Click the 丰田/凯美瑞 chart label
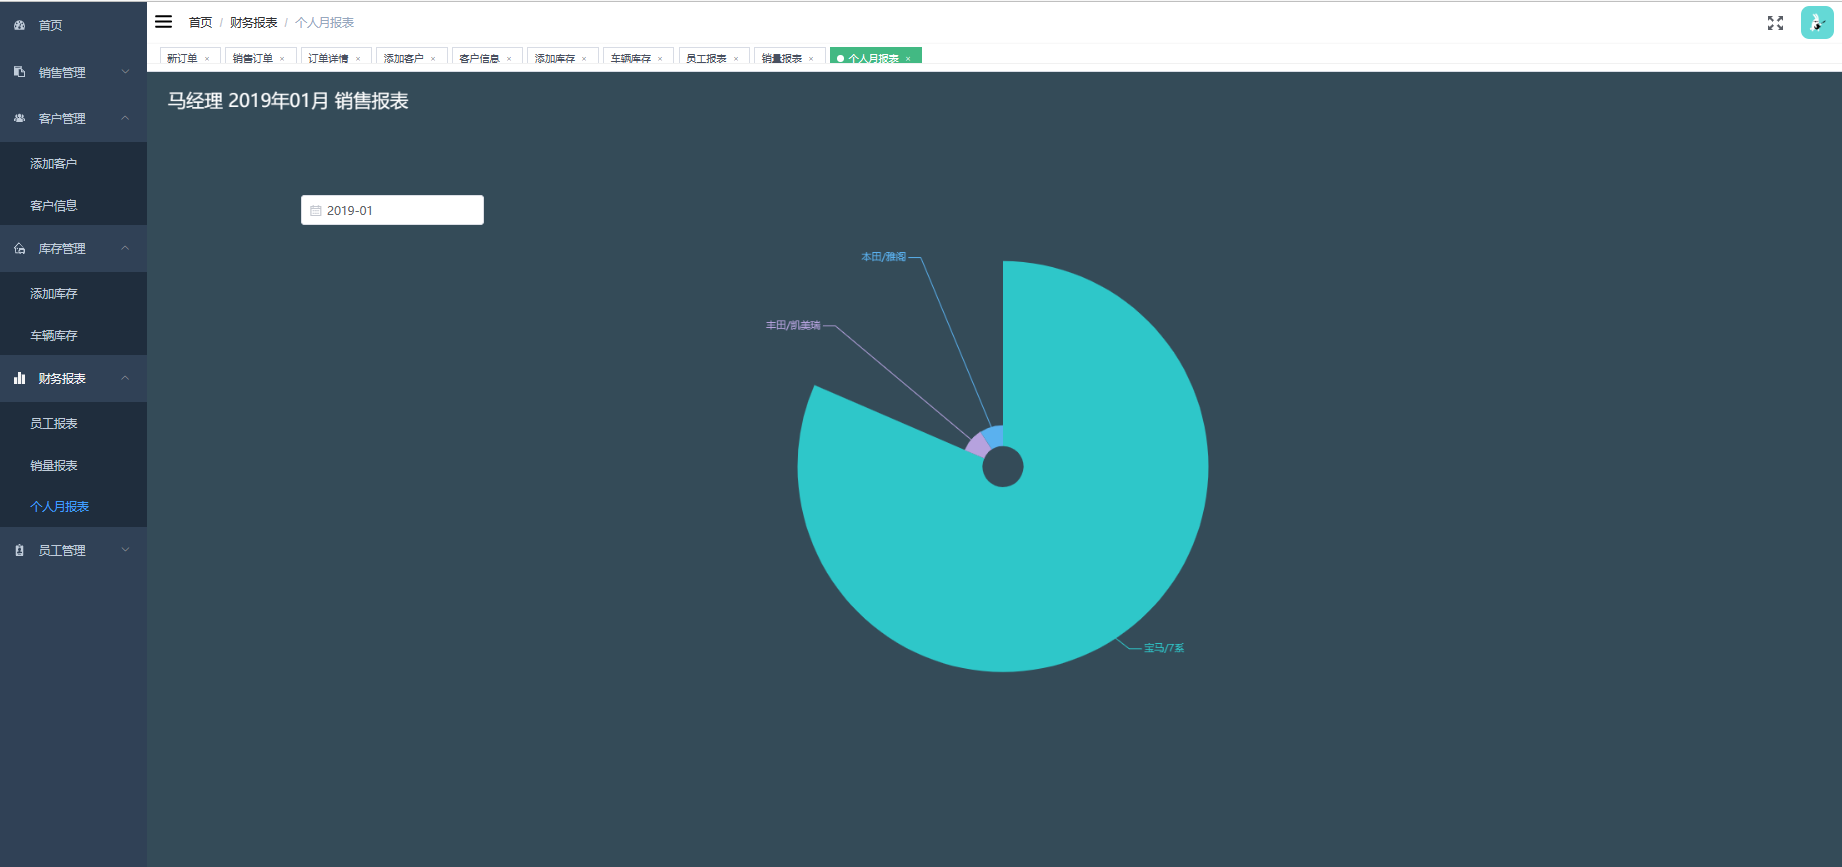1842x867 pixels. click(793, 325)
